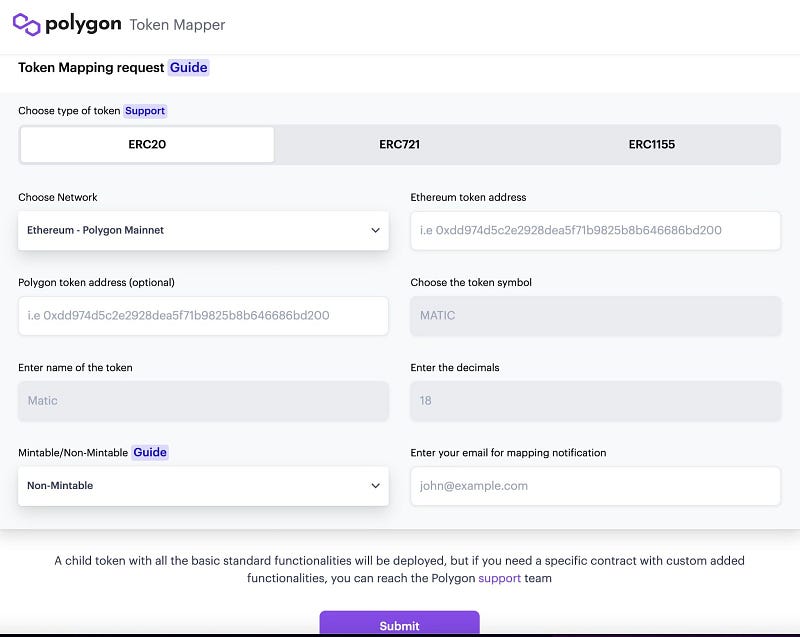Click the 'Enter your email for mapping notification' label
800x637 pixels.
[x=508, y=453]
